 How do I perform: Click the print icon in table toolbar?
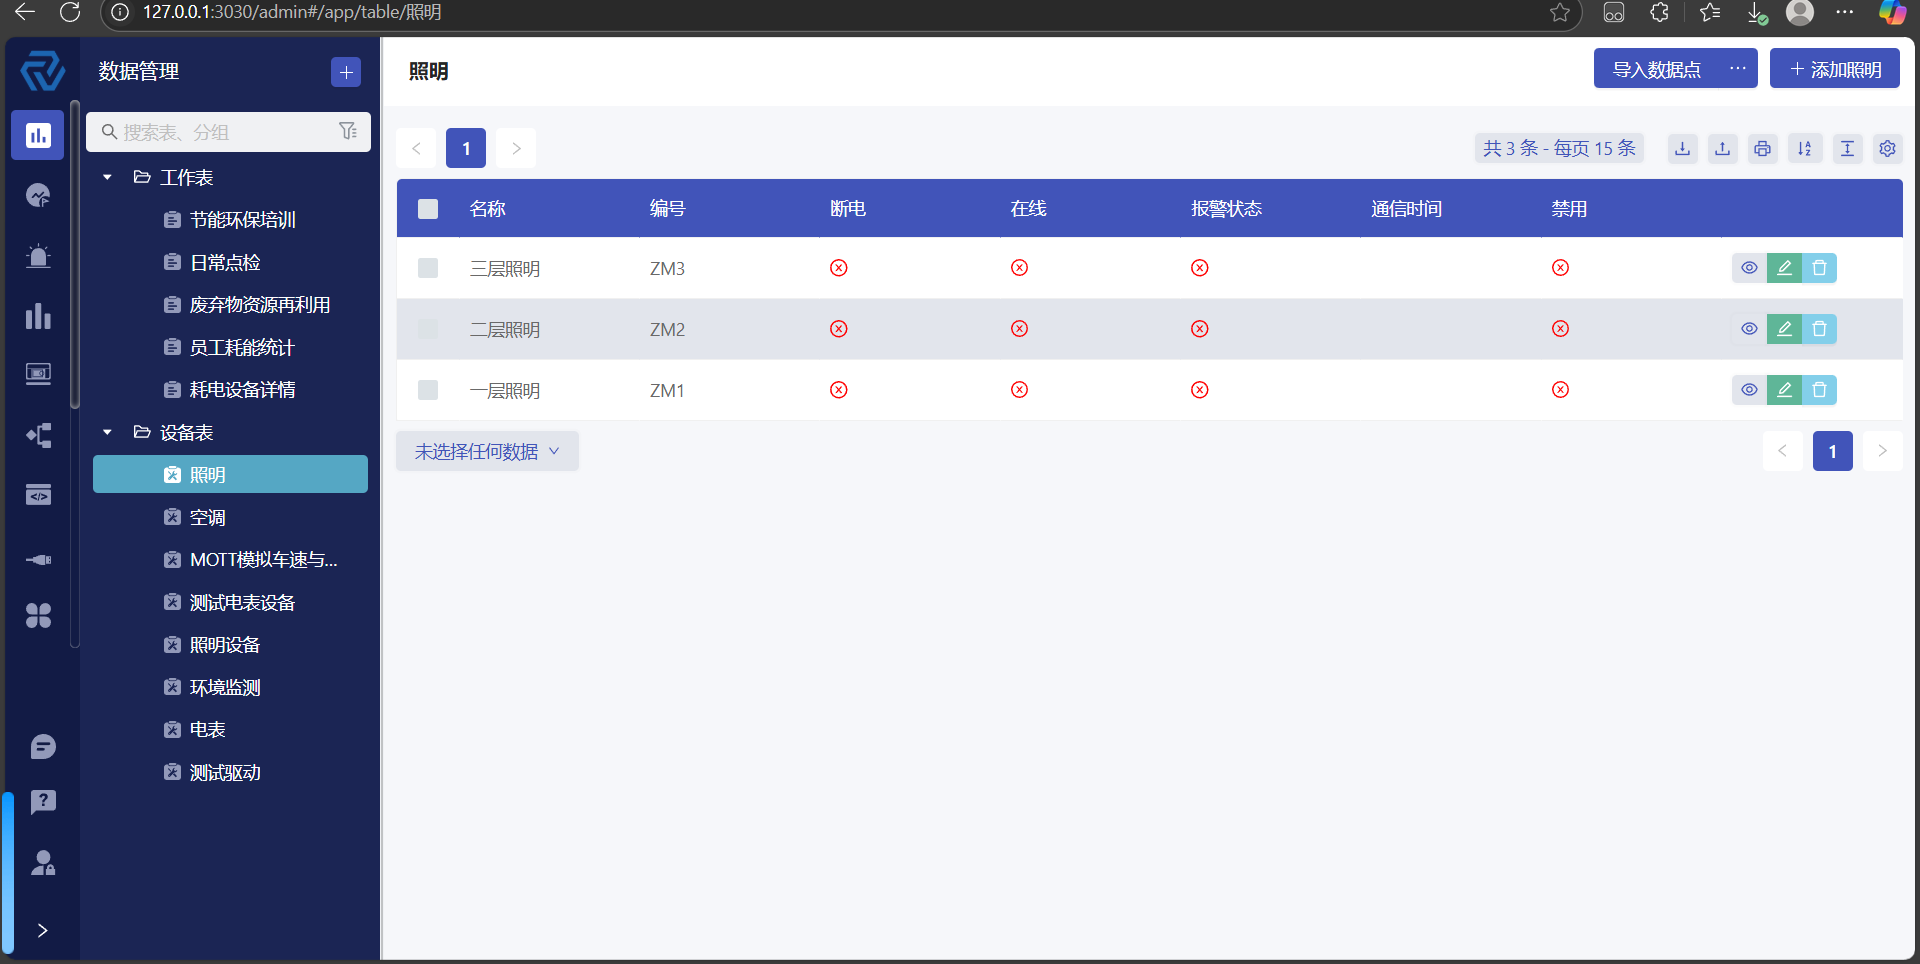coord(1762,149)
